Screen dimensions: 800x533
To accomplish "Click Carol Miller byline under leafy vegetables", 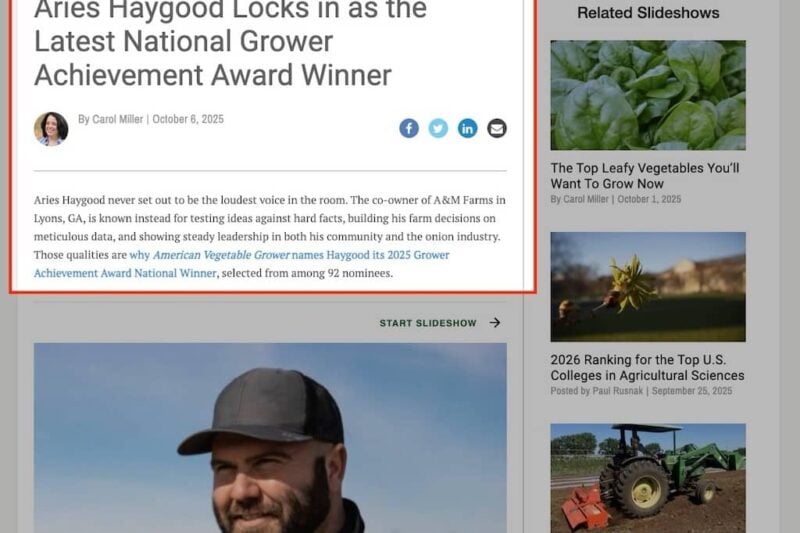I will (x=586, y=199).
